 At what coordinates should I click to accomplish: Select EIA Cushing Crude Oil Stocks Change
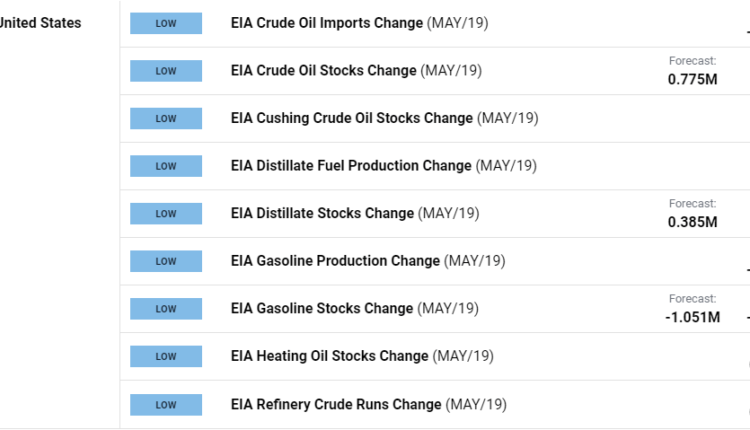[x=351, y=118]
